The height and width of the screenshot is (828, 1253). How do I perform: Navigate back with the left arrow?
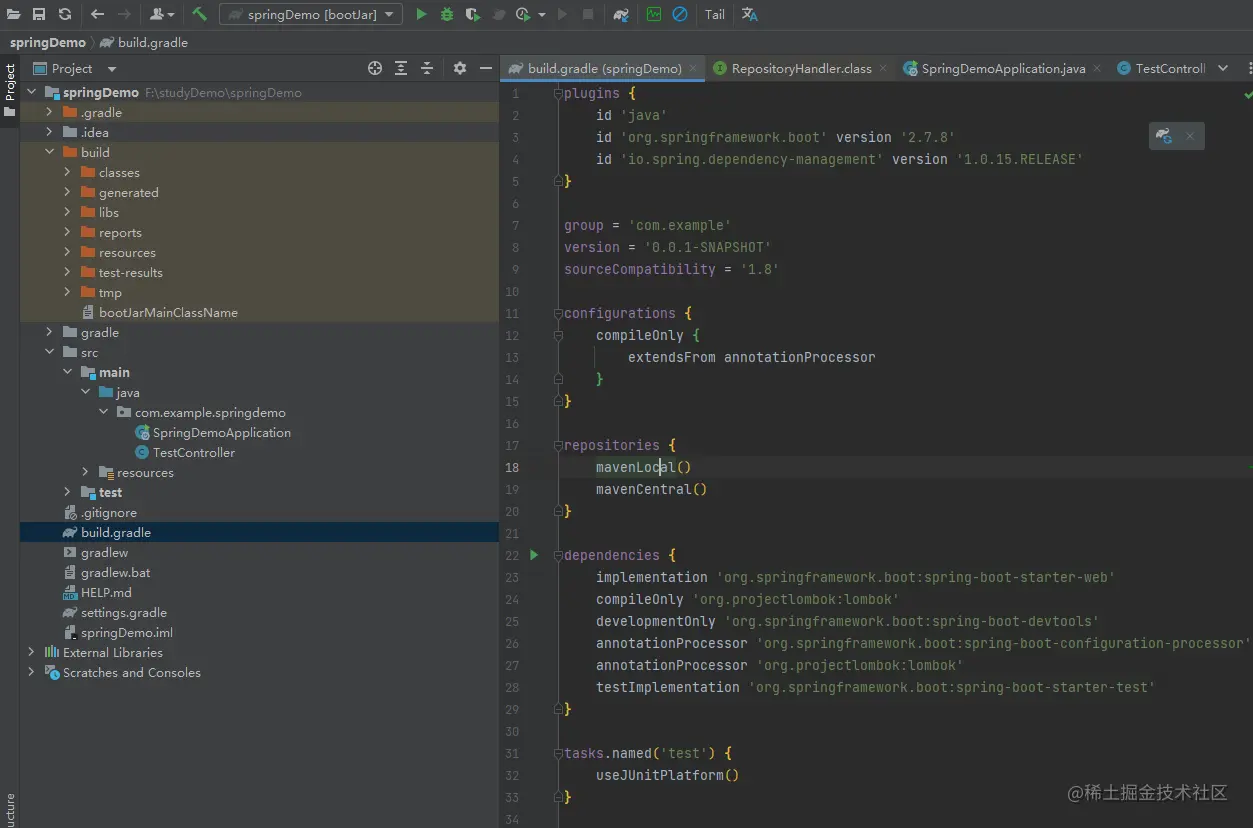pos(97,14)
